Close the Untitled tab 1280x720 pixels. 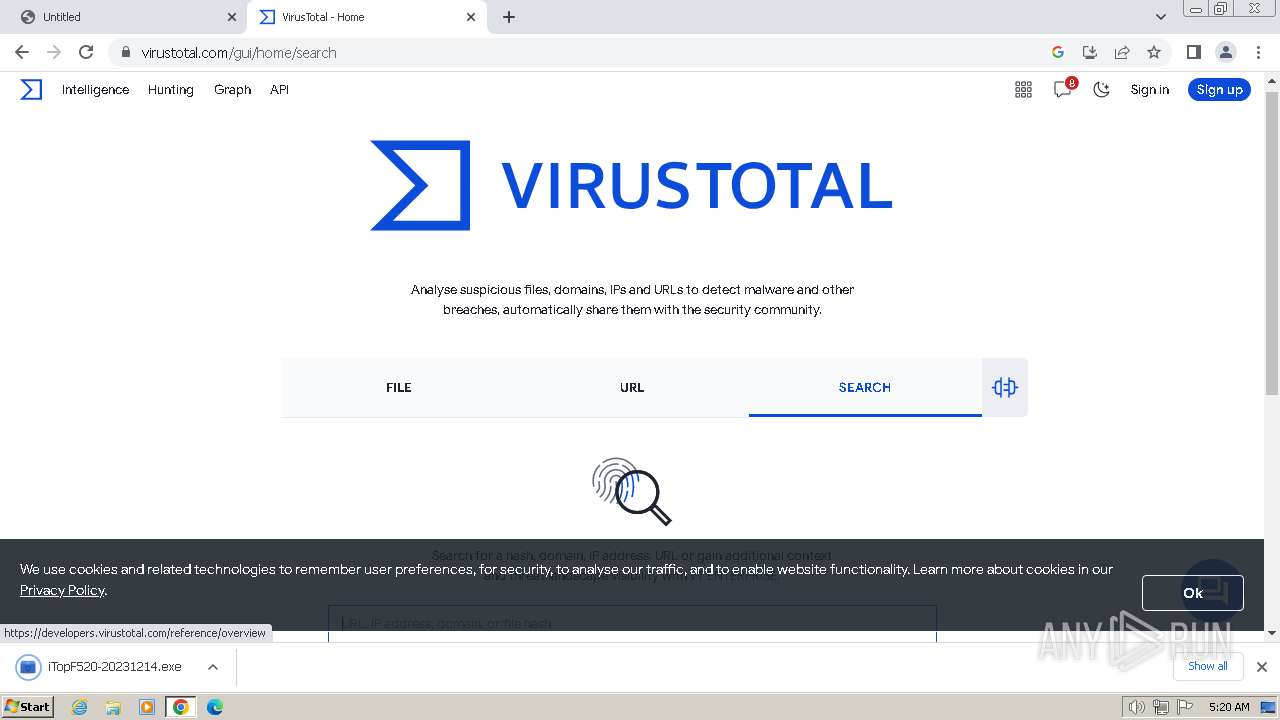(232, 17)
